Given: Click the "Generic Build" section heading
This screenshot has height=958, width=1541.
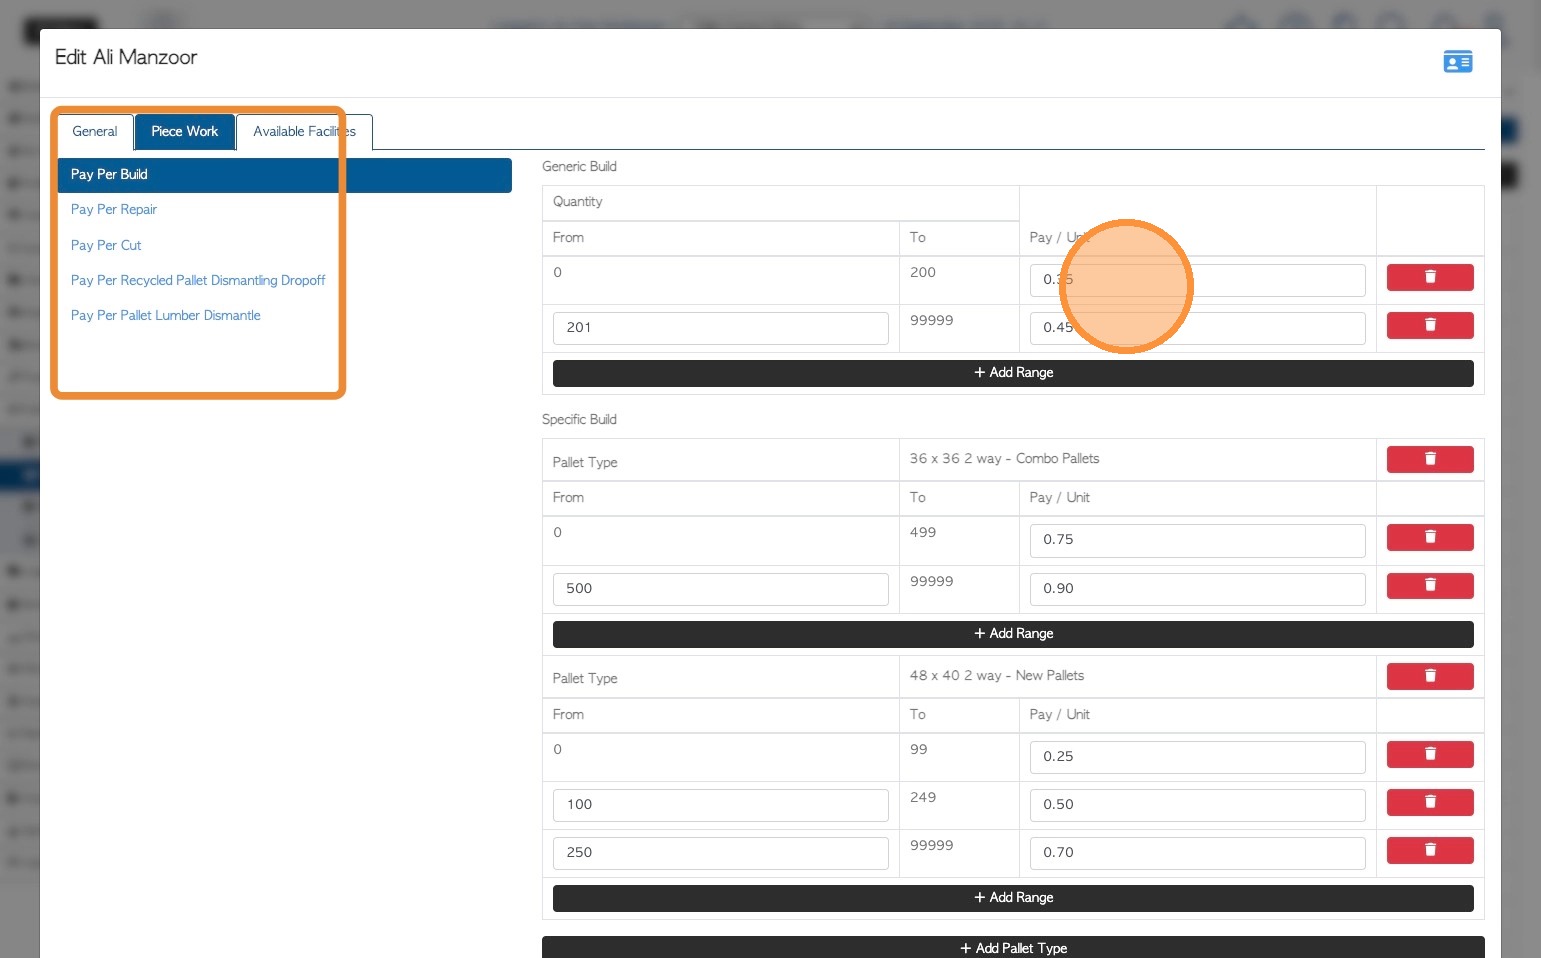Looking at the screenshot, I should click(x=579, y=167).
